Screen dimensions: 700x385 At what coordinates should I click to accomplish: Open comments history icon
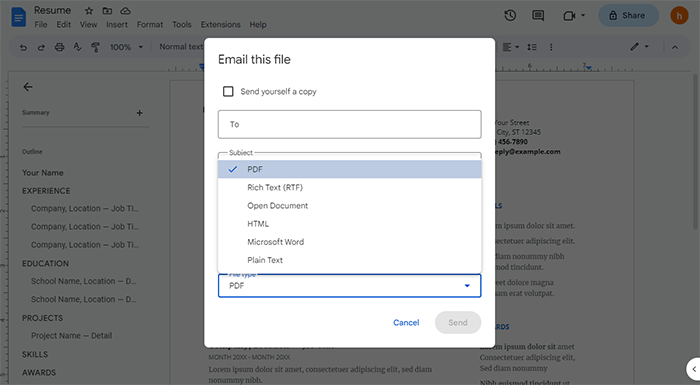tap(538, 16)
